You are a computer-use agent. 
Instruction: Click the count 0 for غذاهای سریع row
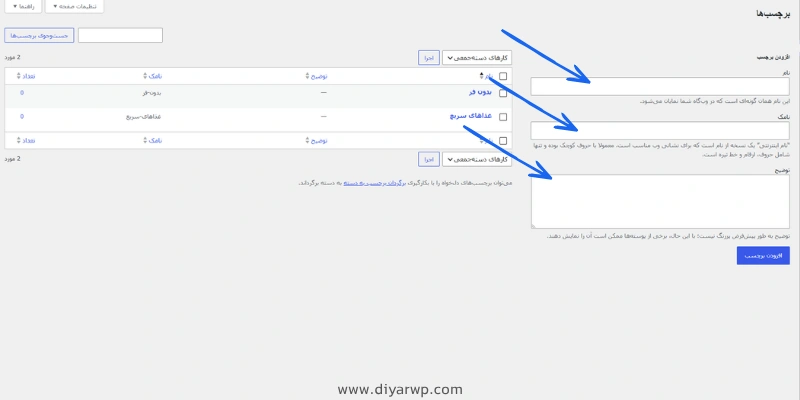22,116
